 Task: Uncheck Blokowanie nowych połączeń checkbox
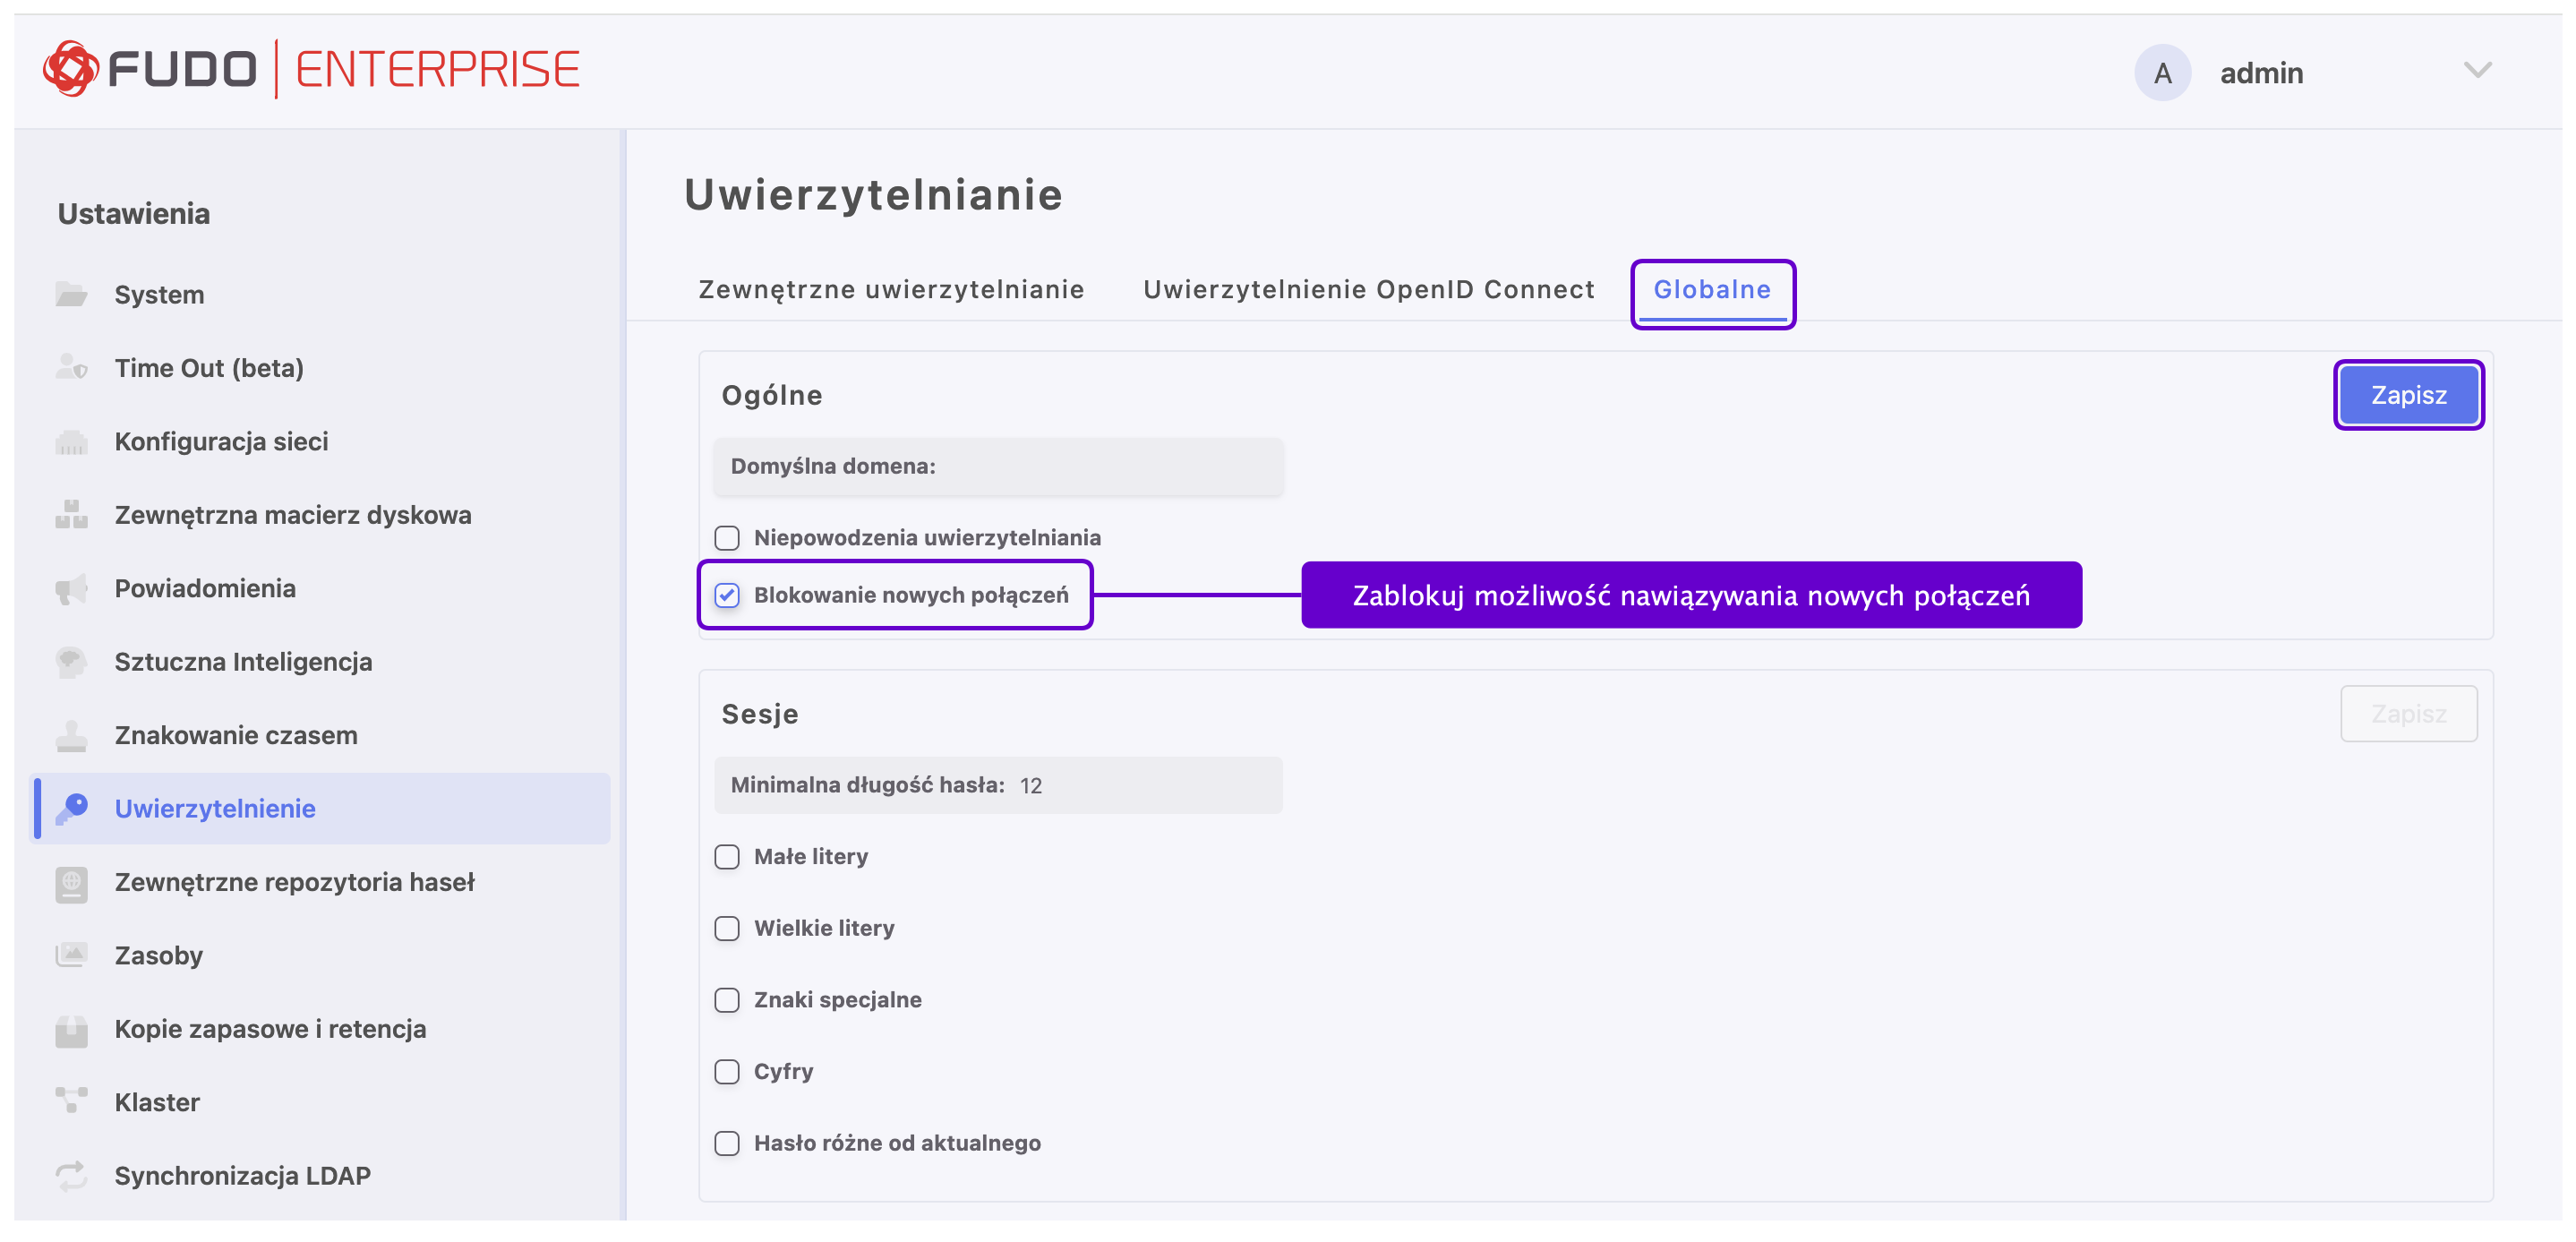pyautogui.click(x=727, y=596)
